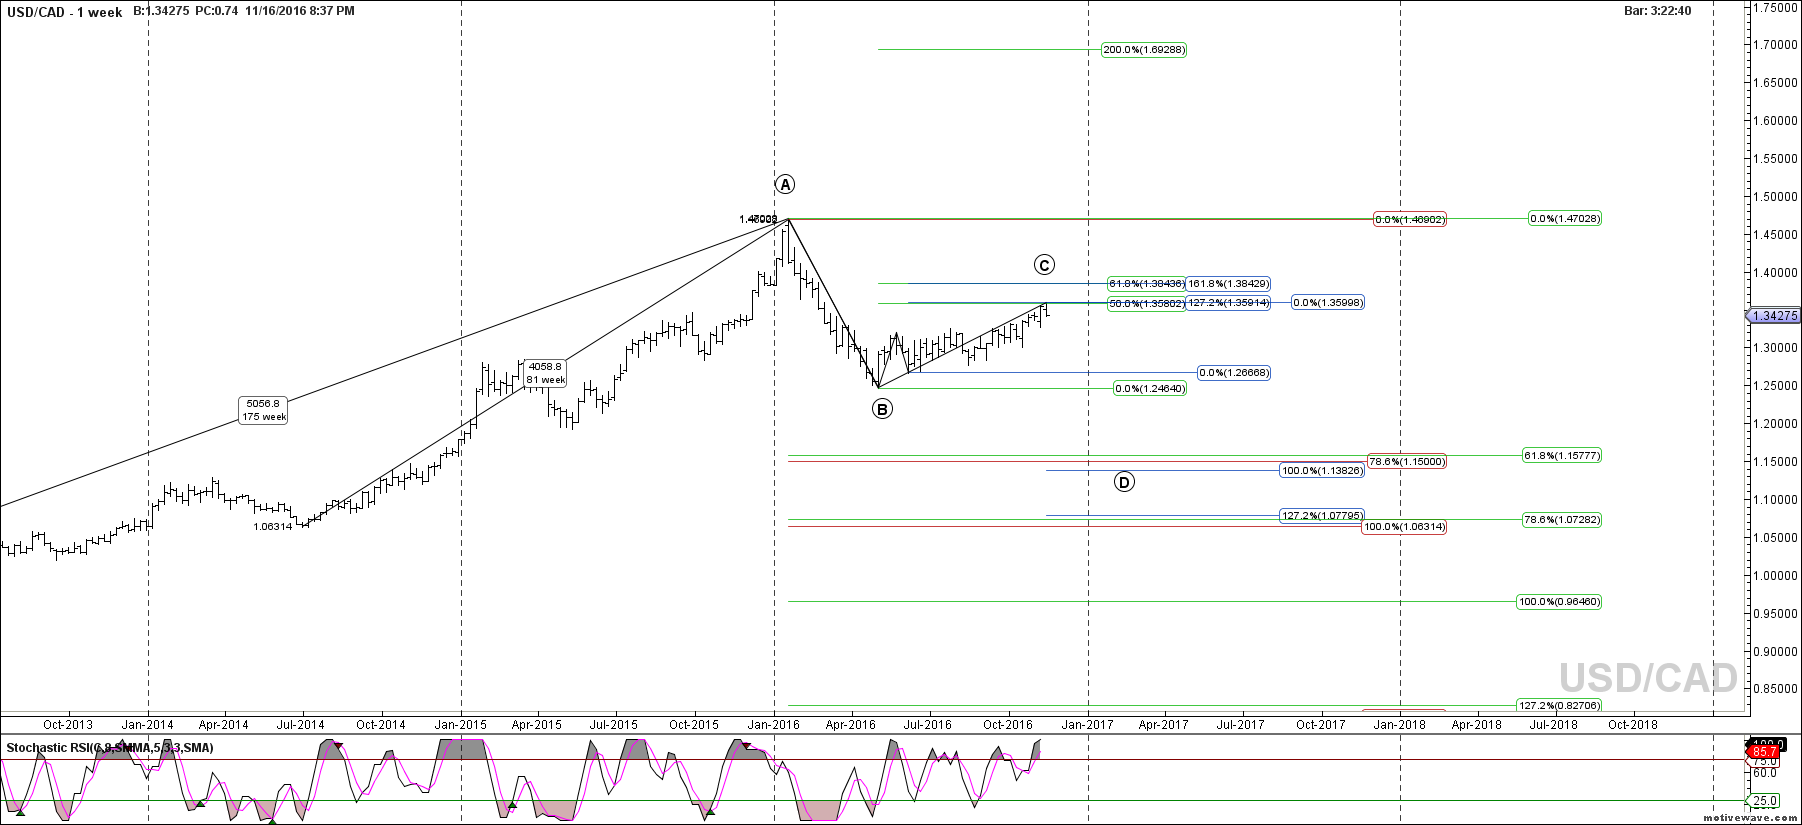Image resolution: width=1802 pixels, height=825 pixels.
Task: Select the 0.0%(1.35998) blue label
Action: 1328,303
